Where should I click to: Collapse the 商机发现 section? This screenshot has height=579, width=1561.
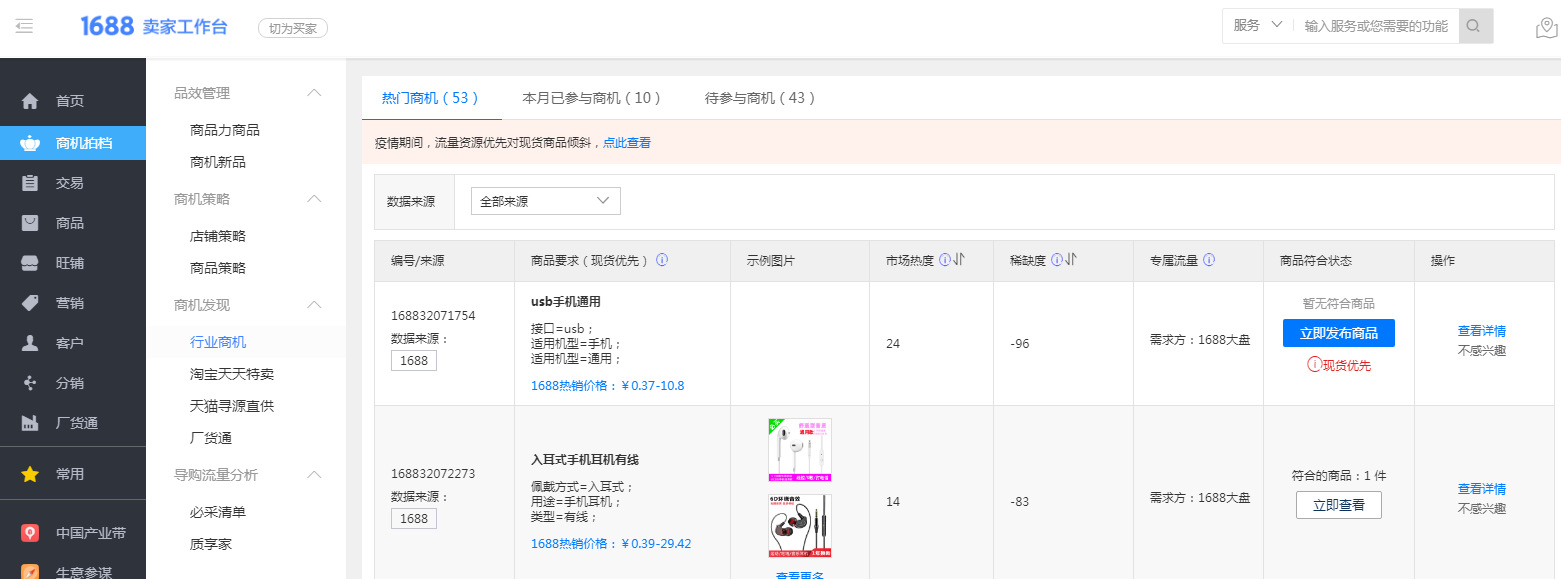tap(314, 305)
